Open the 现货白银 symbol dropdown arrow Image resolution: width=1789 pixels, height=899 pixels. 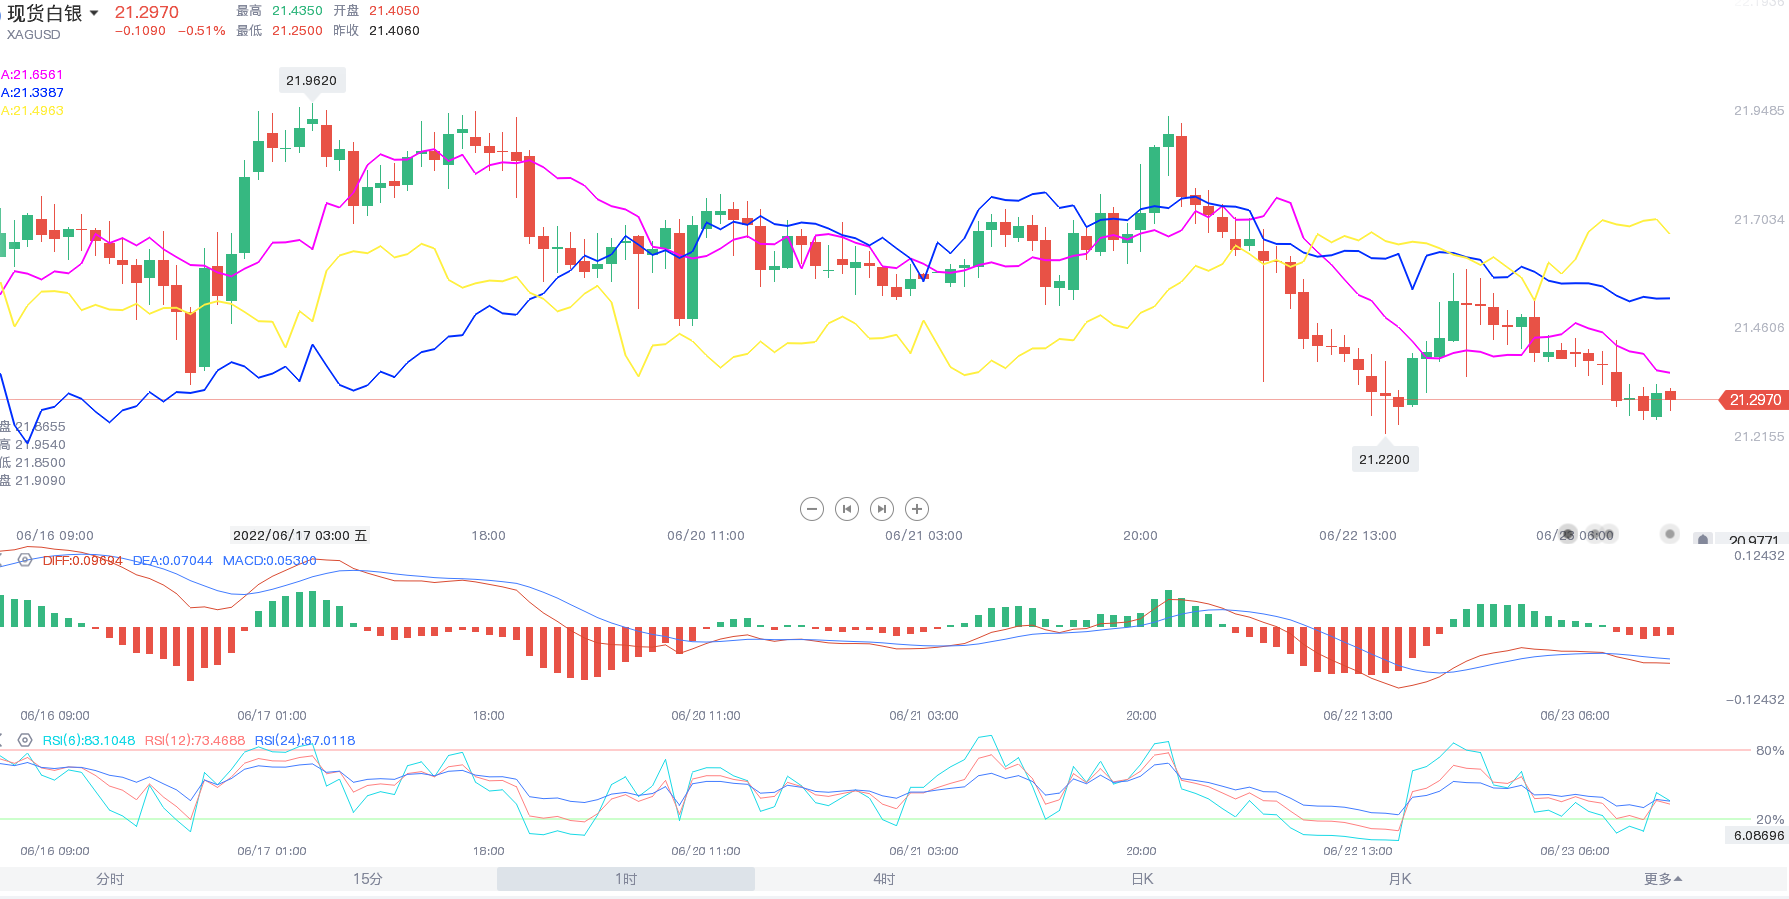94,13
